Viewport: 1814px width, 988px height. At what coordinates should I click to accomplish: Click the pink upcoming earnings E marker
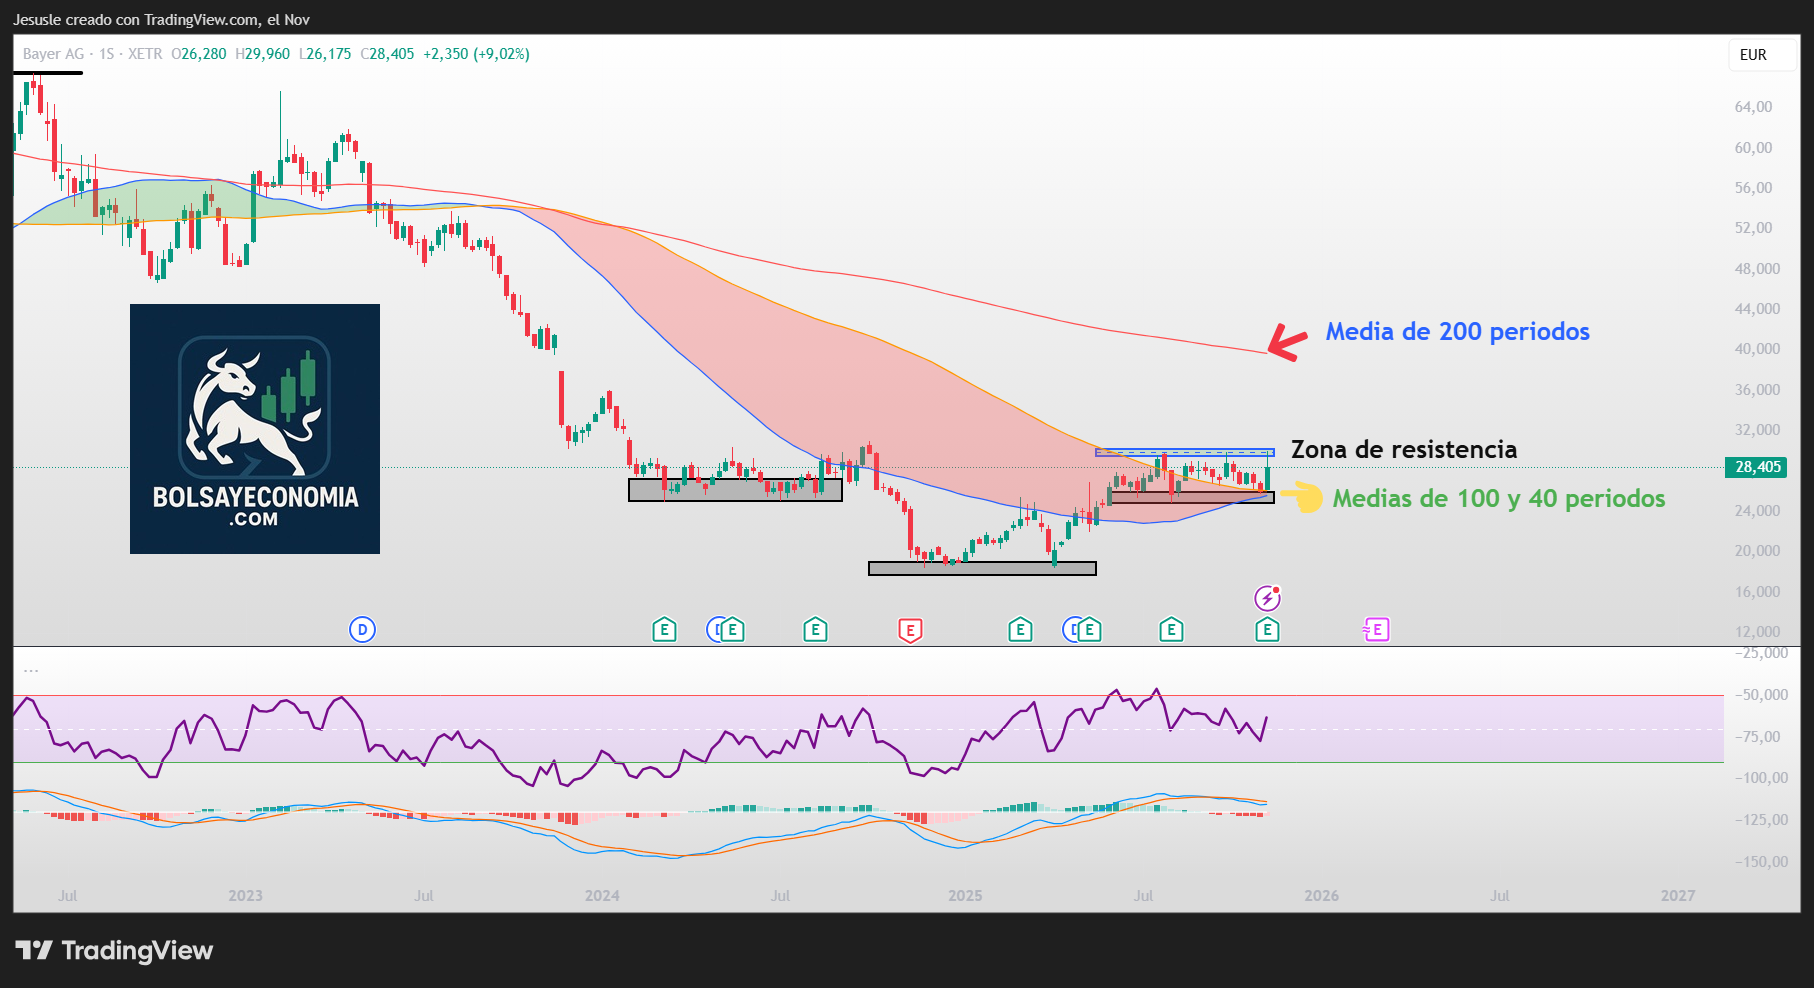[1377, 630]
